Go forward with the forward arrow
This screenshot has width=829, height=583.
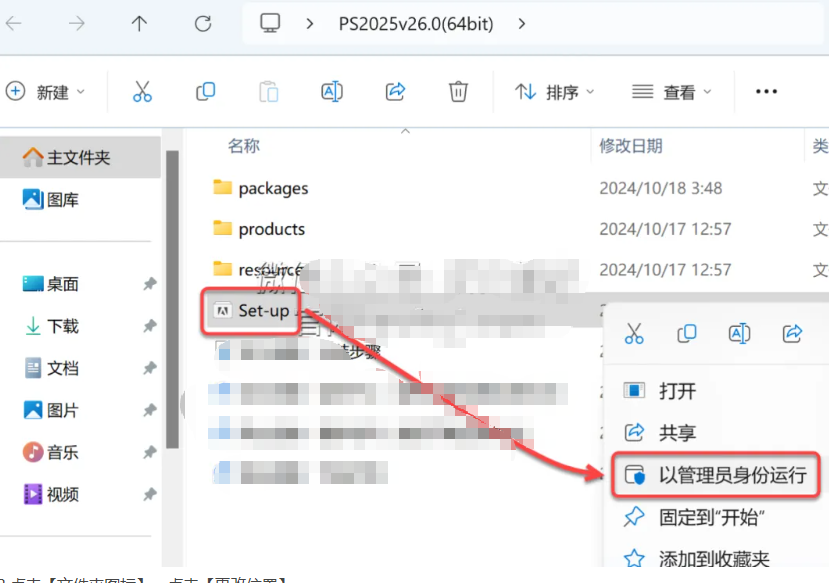[77, 23]
